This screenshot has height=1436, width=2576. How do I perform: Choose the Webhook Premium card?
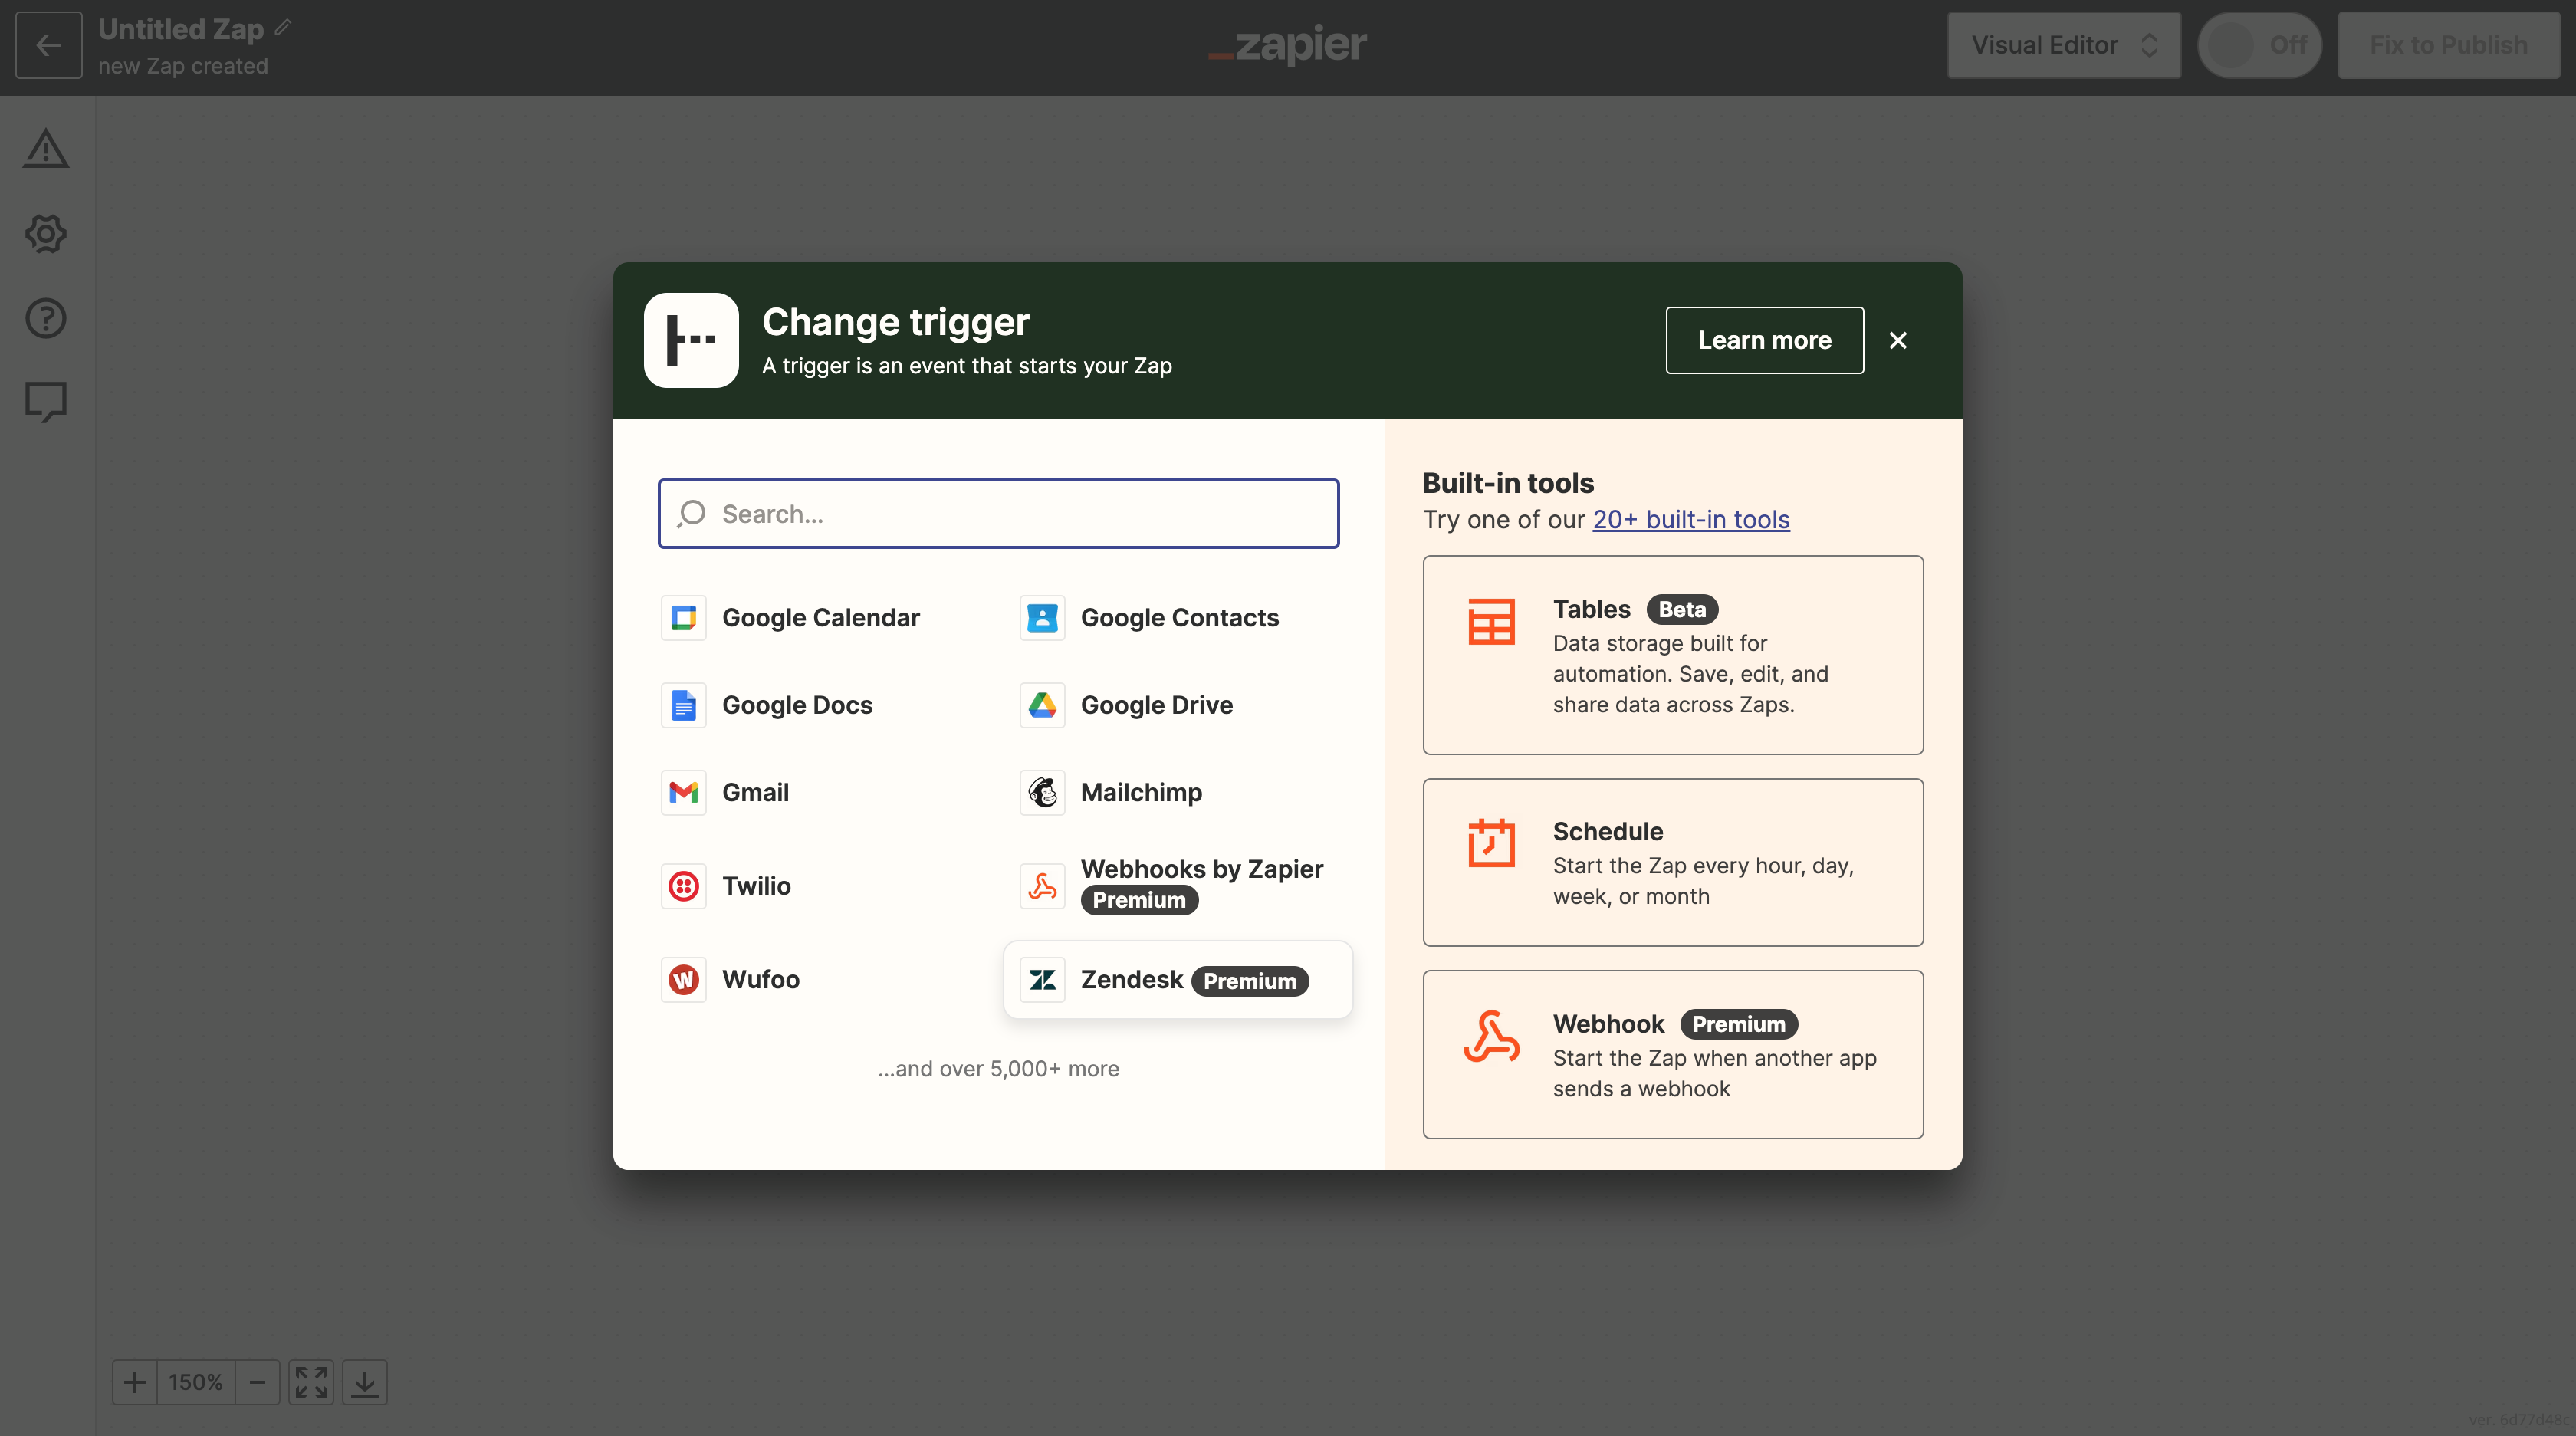coord(1673,1054)
